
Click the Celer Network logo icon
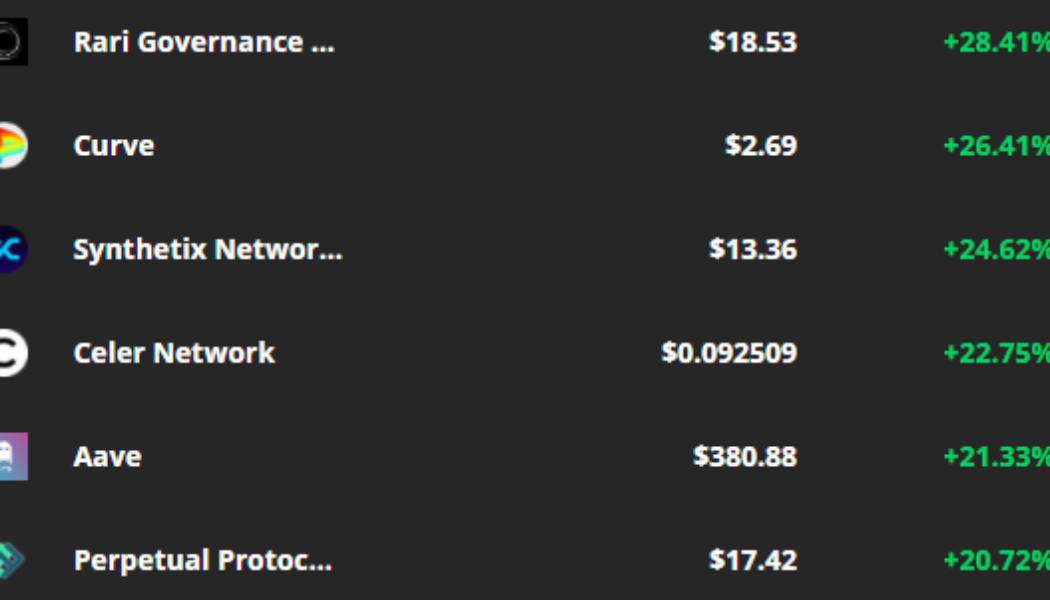click(12, 353)
